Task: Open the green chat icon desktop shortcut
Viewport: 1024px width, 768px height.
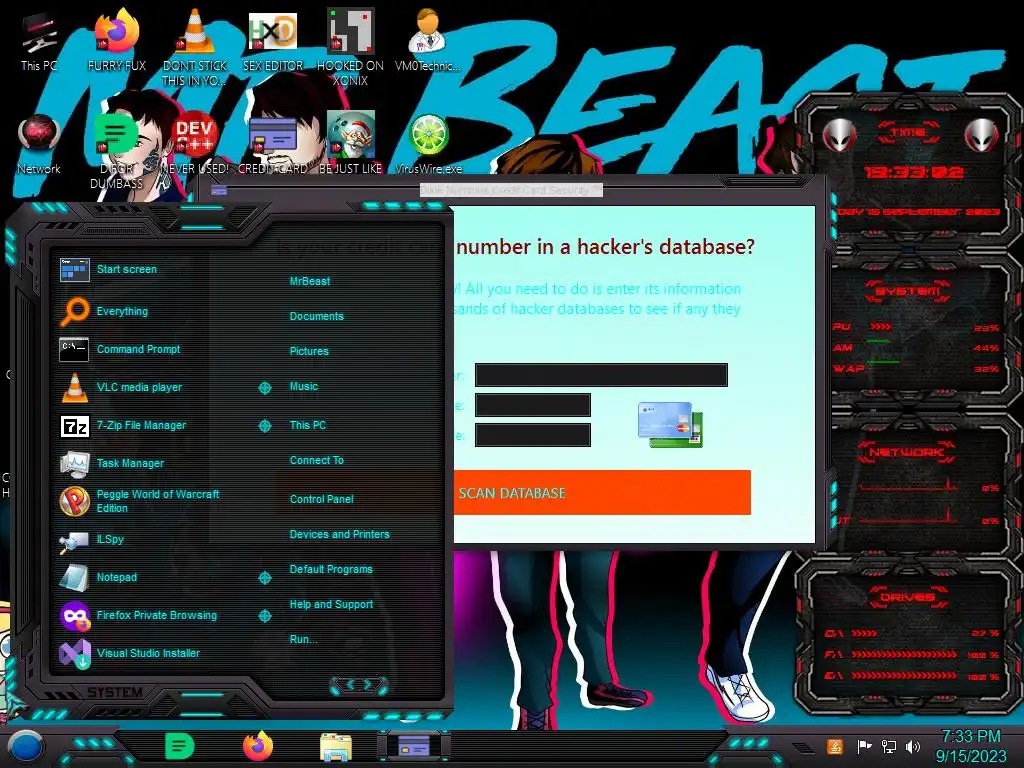Action: [x=117, y=152]
